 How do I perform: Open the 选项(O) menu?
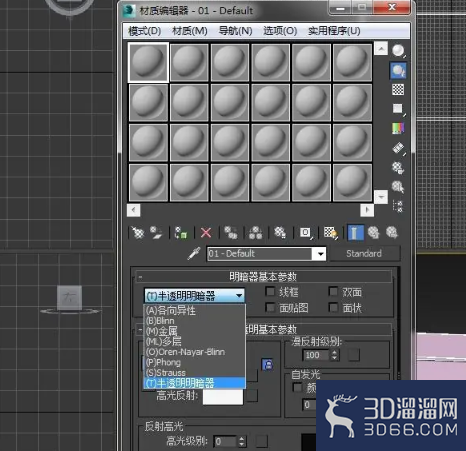click(x=280, y=31)
